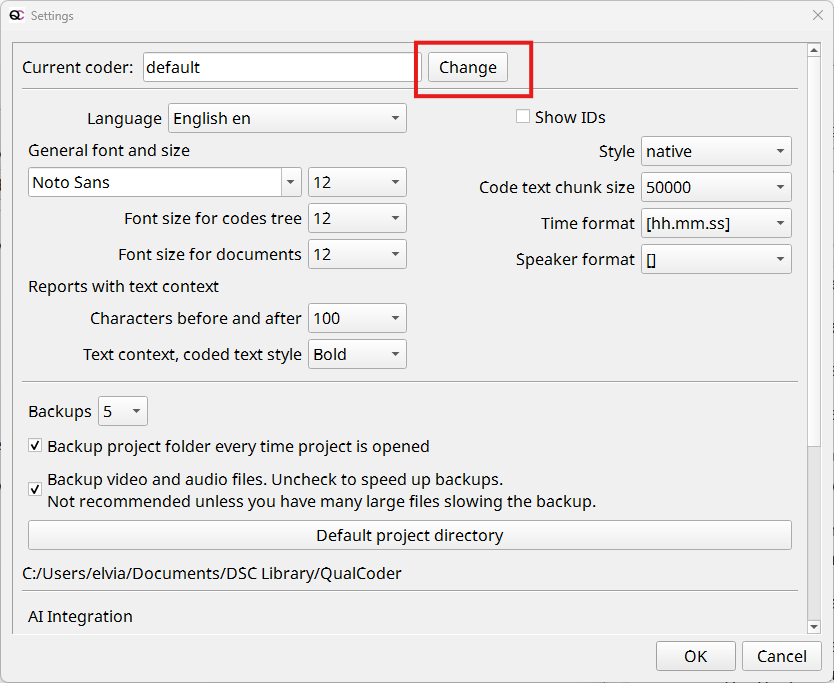
Task: Click the Change coder button
Action: coord(467,67)
